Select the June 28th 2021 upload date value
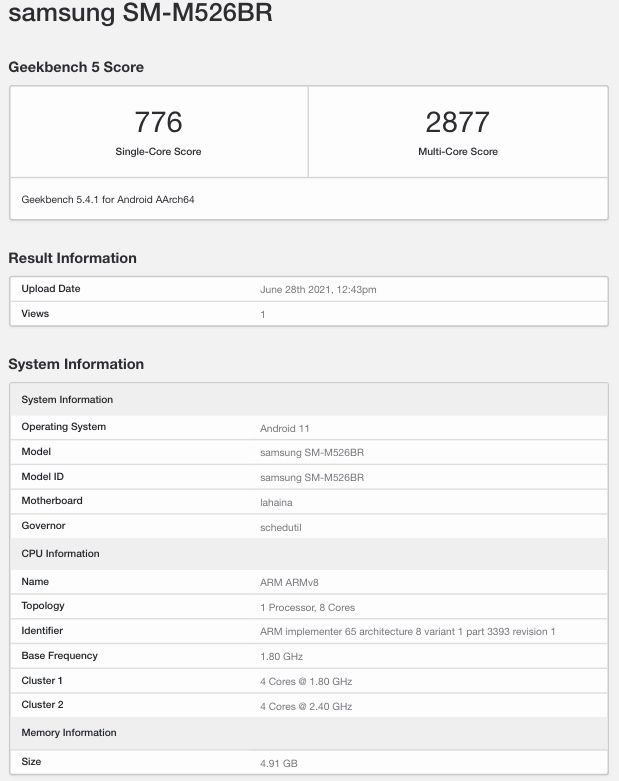Image resolution: width=619 pixels, height=781 pixels. (x=318, y=289)
